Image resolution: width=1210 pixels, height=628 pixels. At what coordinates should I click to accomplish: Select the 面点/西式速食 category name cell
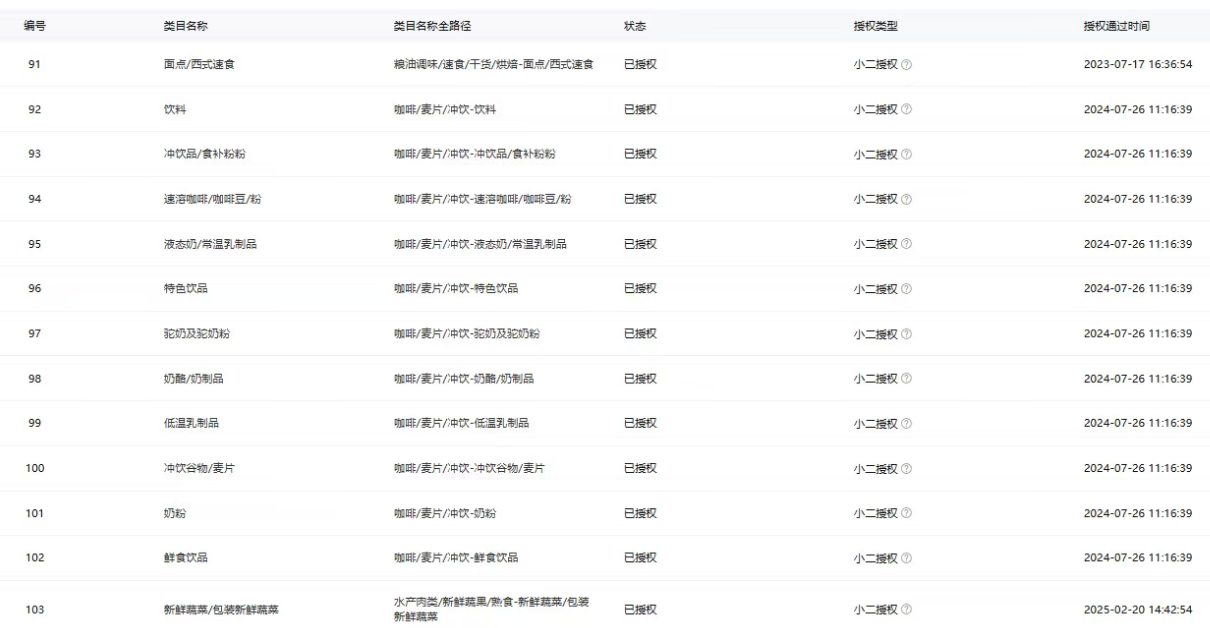coord(199,65)
